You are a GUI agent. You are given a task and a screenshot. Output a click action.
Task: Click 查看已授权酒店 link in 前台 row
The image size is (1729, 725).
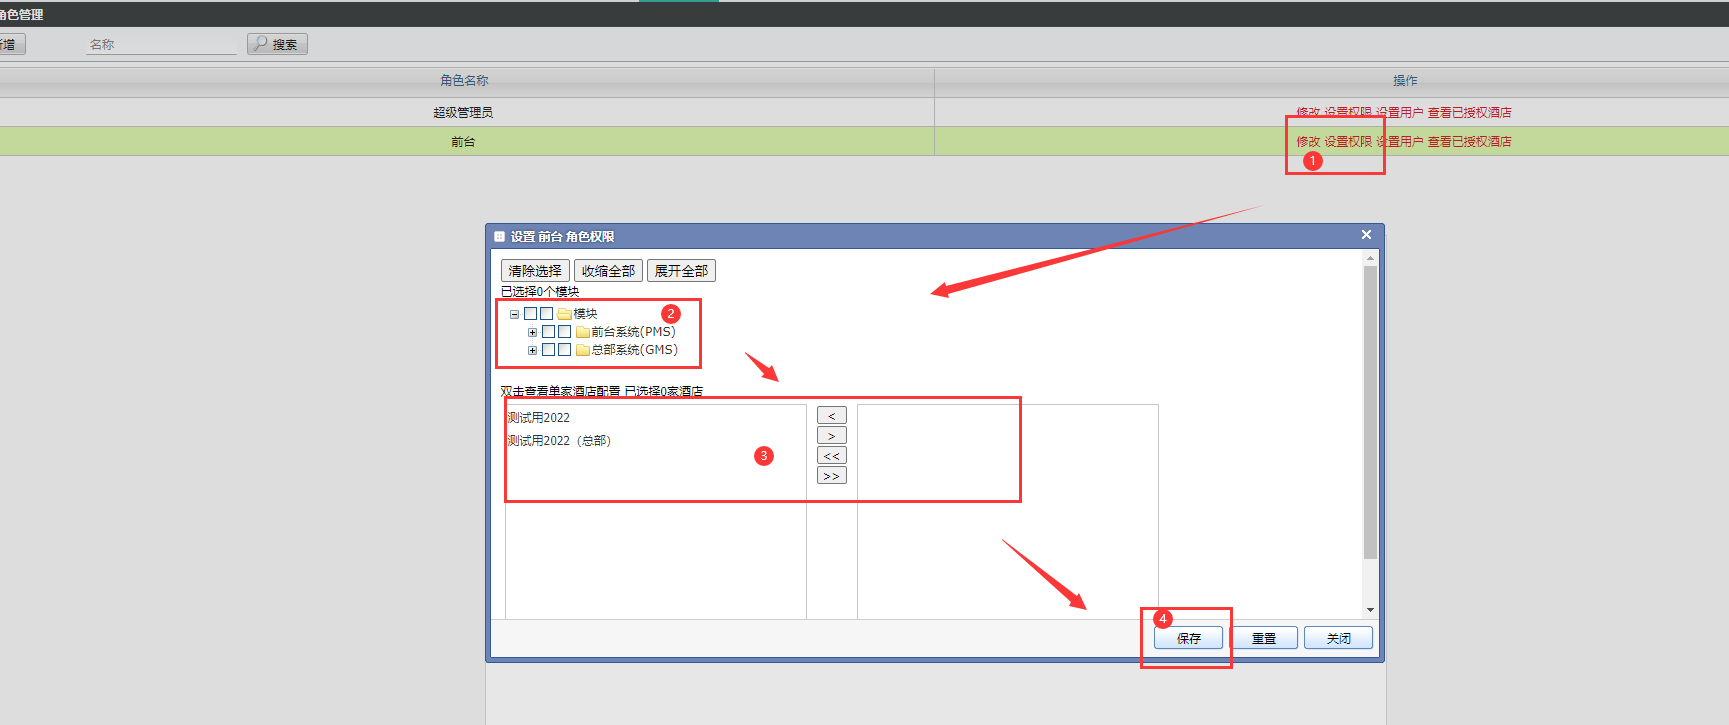tap(1469, 141)
